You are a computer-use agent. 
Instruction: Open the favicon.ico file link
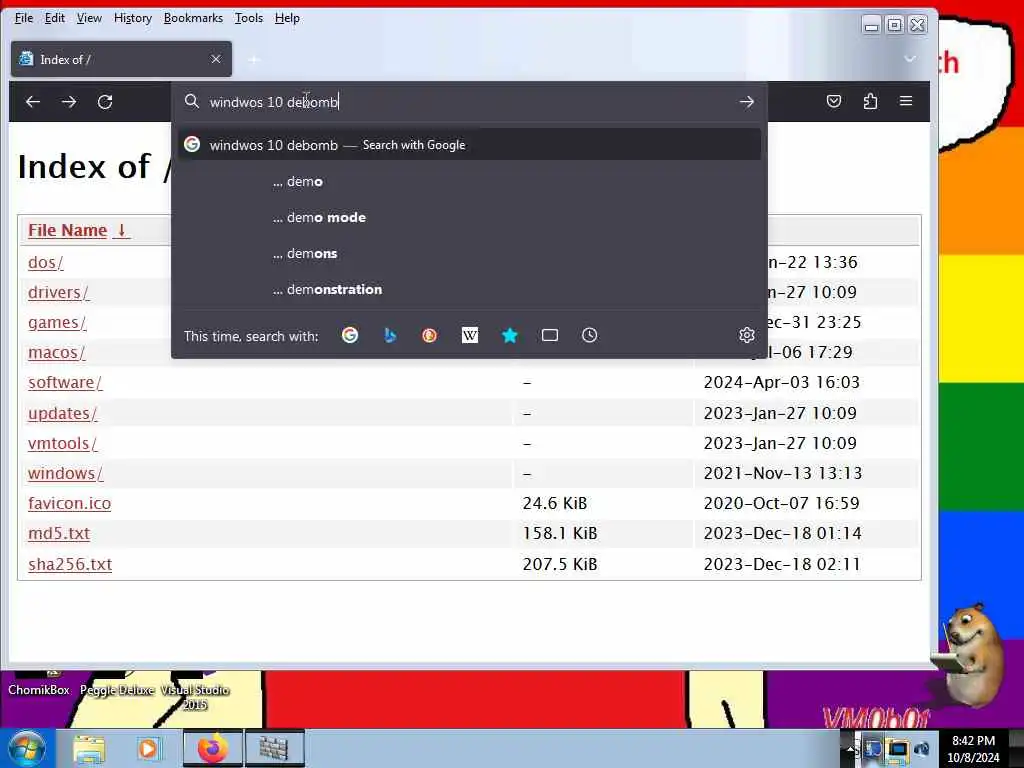point(69,503)
